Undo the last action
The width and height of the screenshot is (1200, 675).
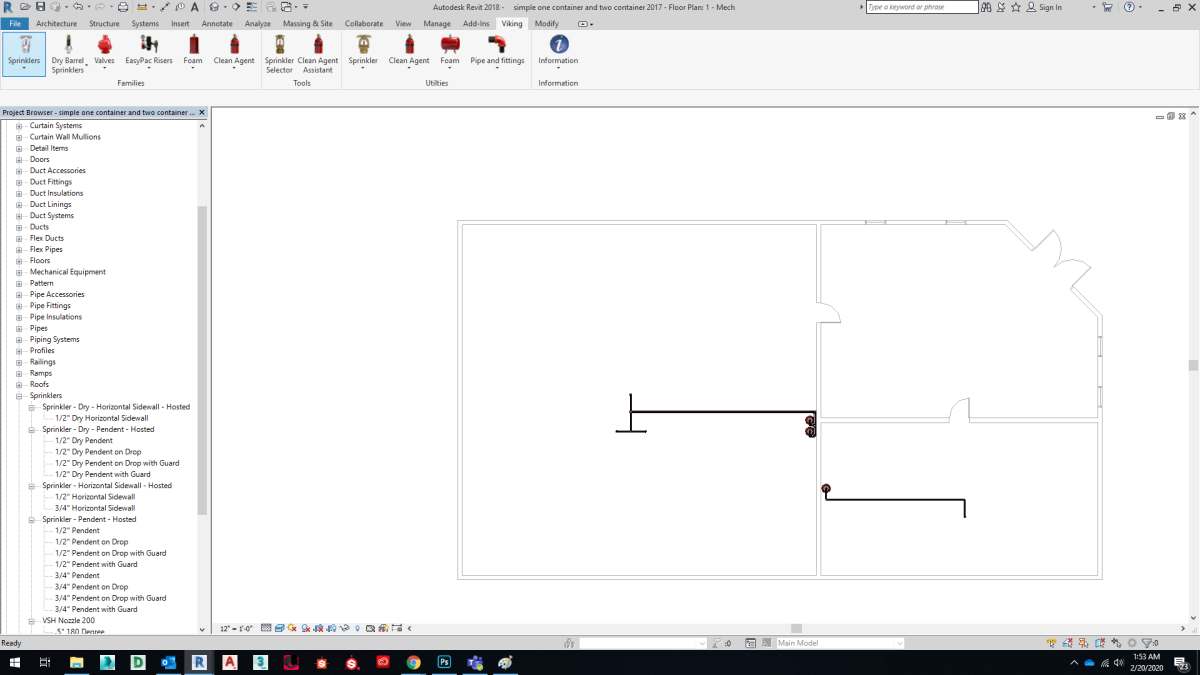[78, 7]
